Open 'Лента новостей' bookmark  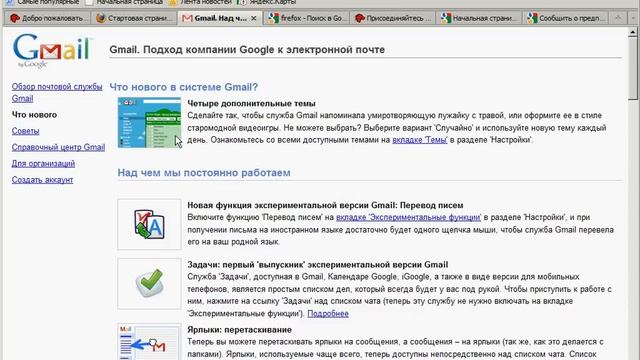(x=201, y=2)
